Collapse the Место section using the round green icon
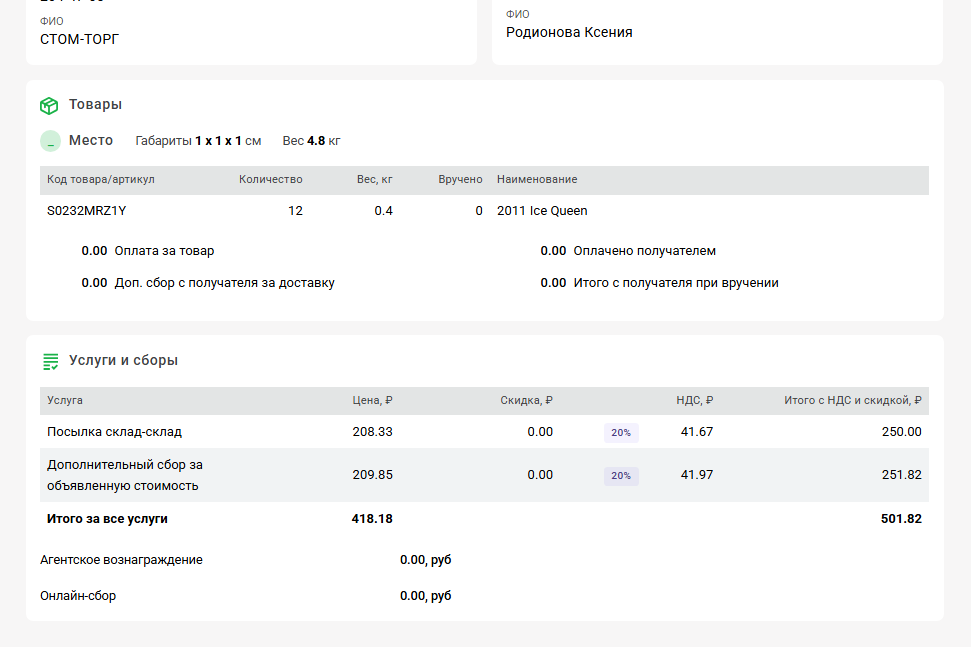The height and width of the screenshot is (647, 971). (50, 141)
